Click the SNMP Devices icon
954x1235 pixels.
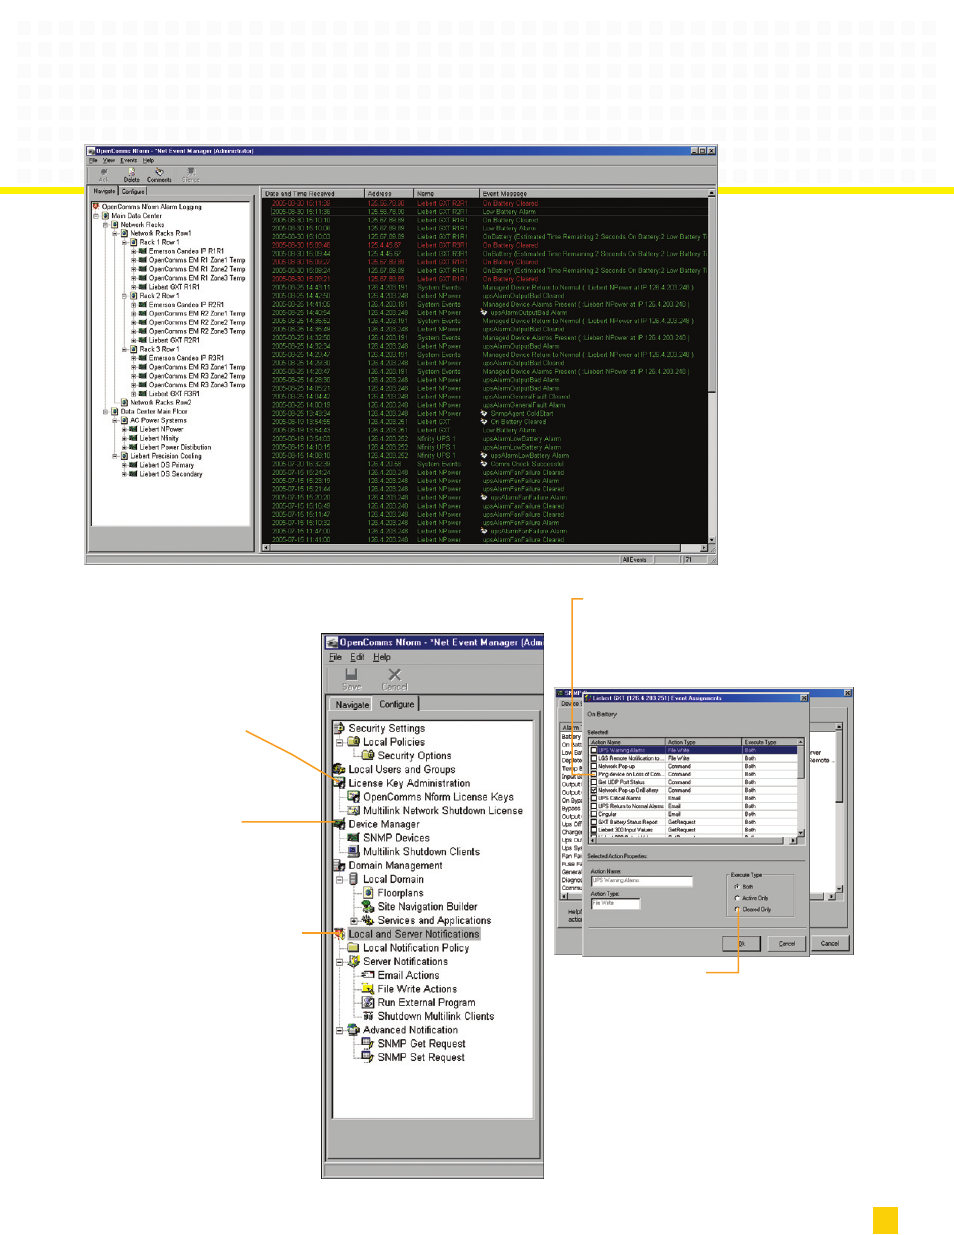coord(353,838)
